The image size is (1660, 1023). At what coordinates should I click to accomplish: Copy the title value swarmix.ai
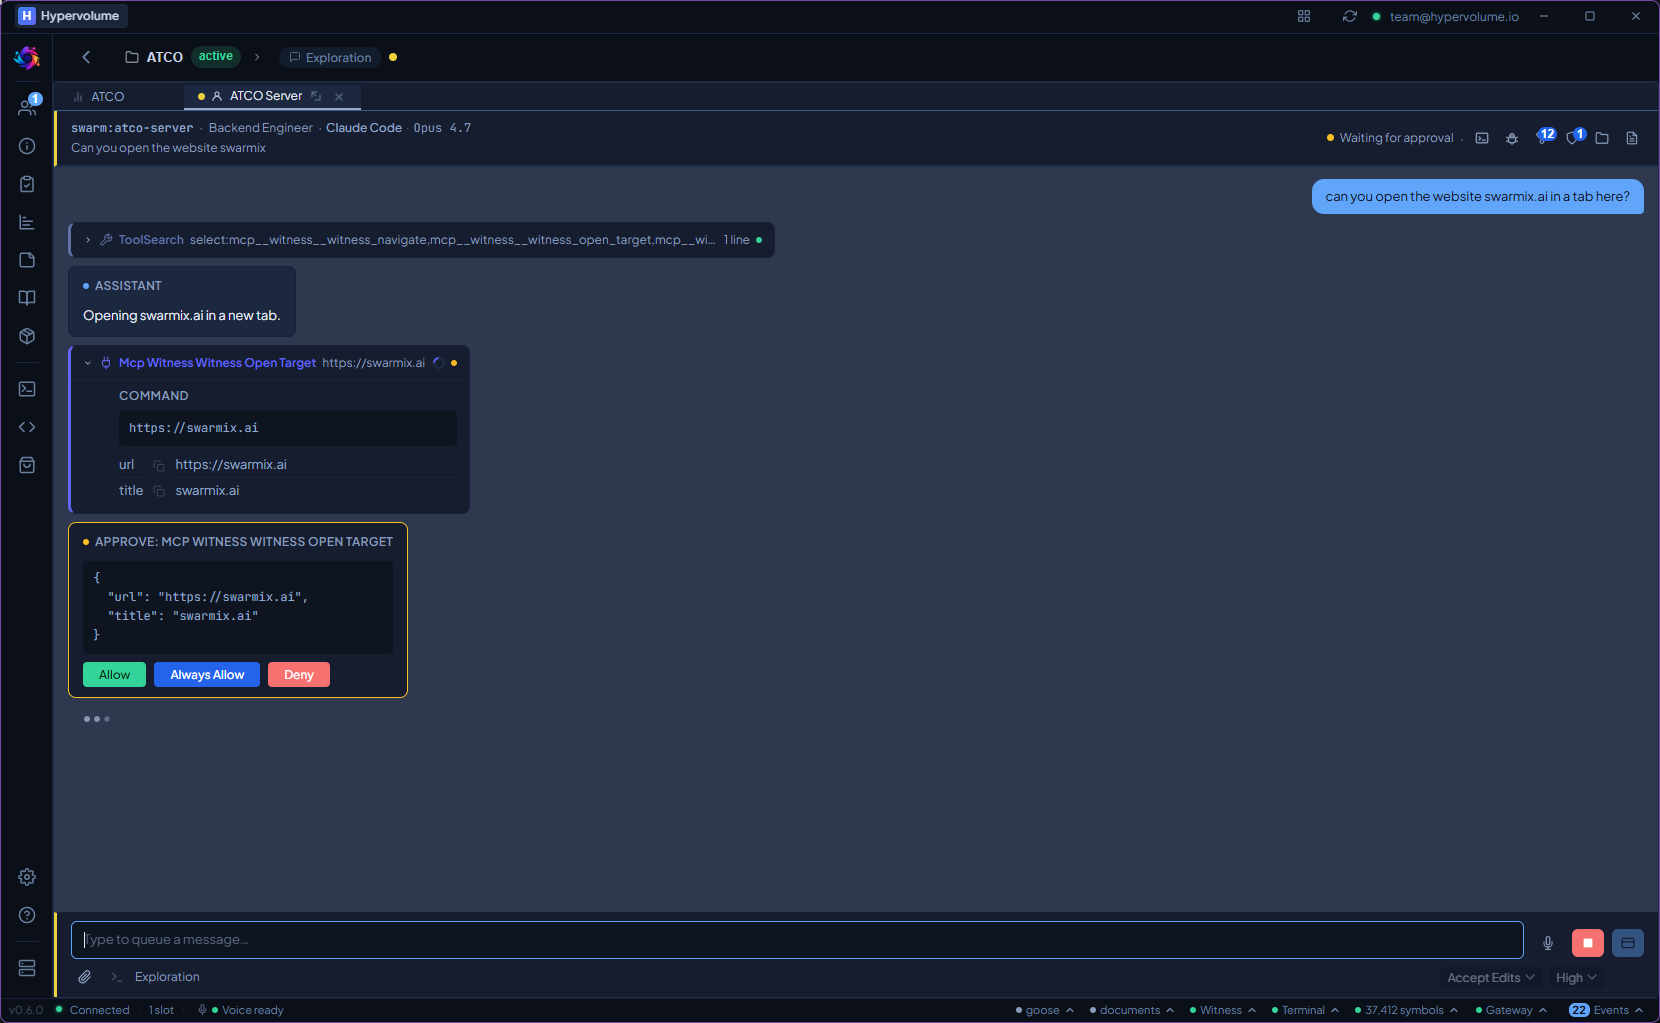[x=159, y=491]
